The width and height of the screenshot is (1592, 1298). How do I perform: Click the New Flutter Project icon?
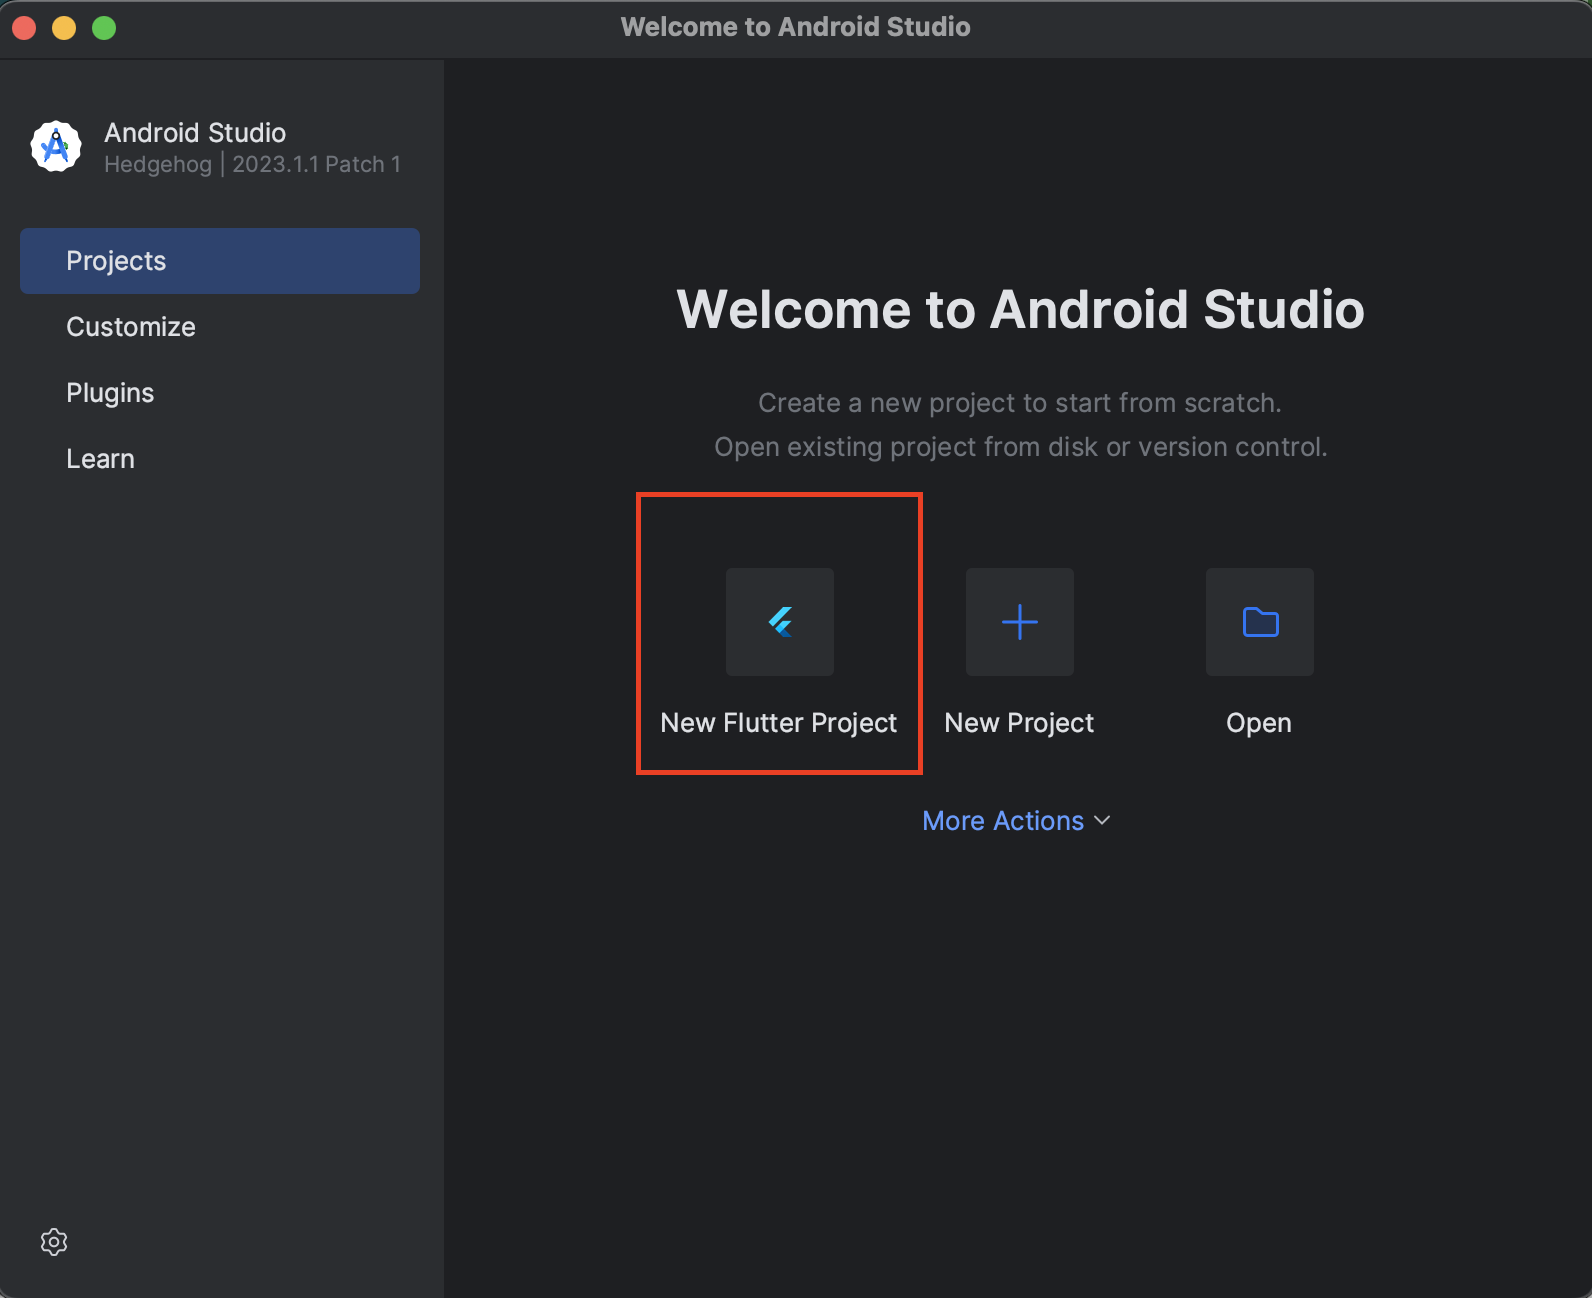point(780,622)
